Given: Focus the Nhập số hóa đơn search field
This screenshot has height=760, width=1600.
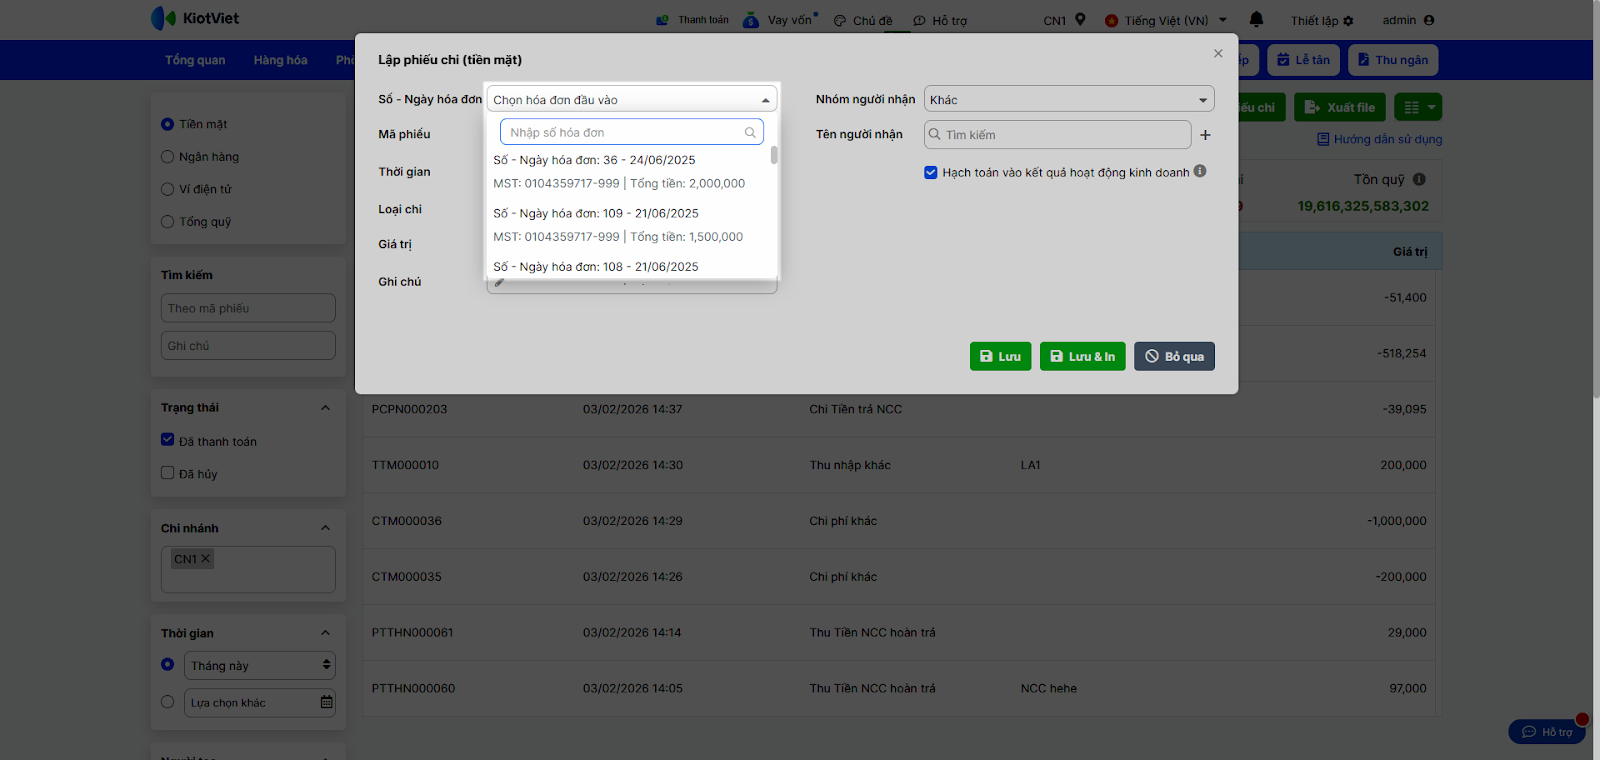Looking at the screenshot, I should click(632, 132).
